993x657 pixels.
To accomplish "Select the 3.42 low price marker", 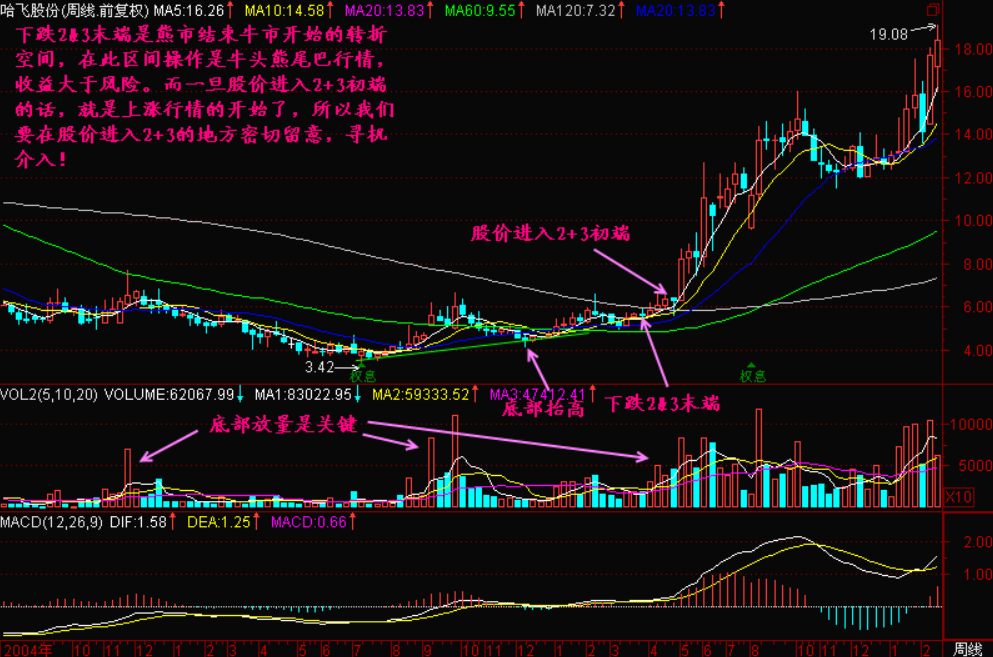I will tap(318, 367).
